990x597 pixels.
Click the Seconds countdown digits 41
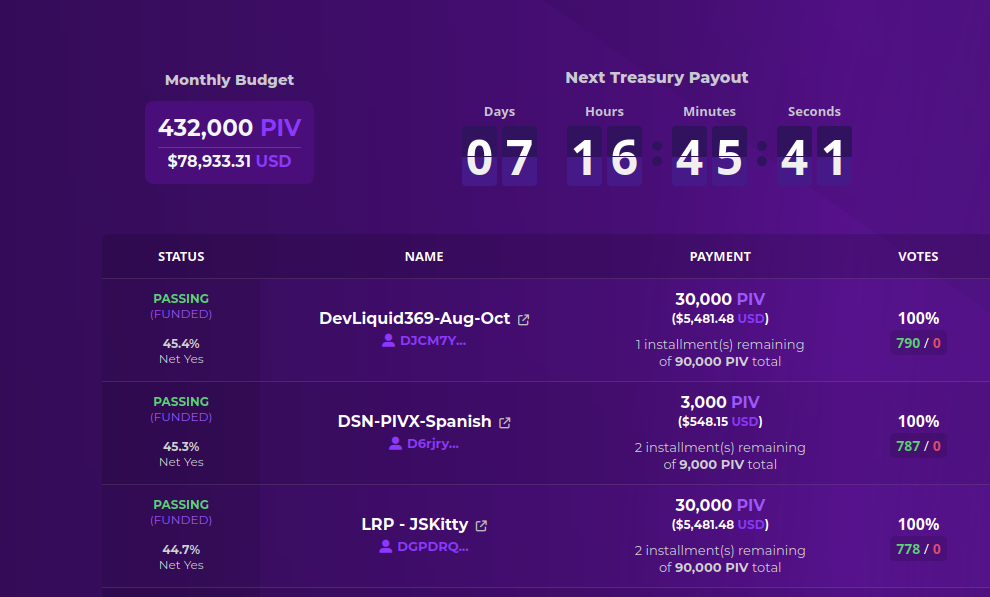pyautogui.click(x=814, y=156)
